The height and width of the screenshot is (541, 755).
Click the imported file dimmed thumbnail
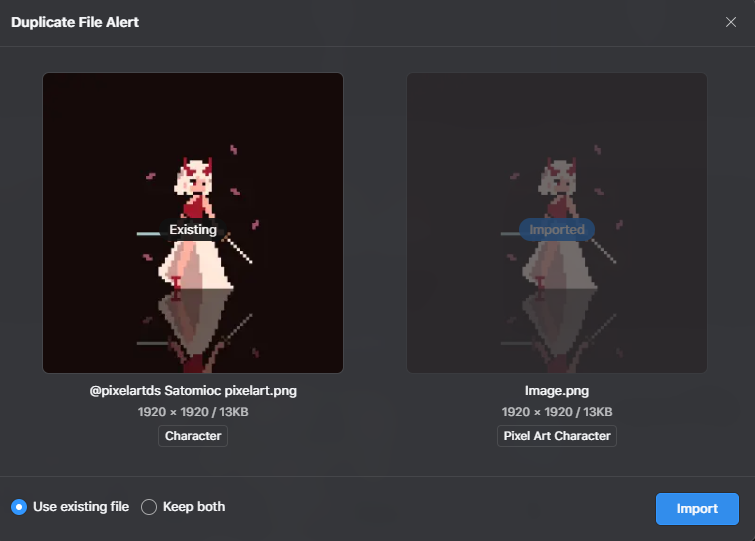[557, 223]
